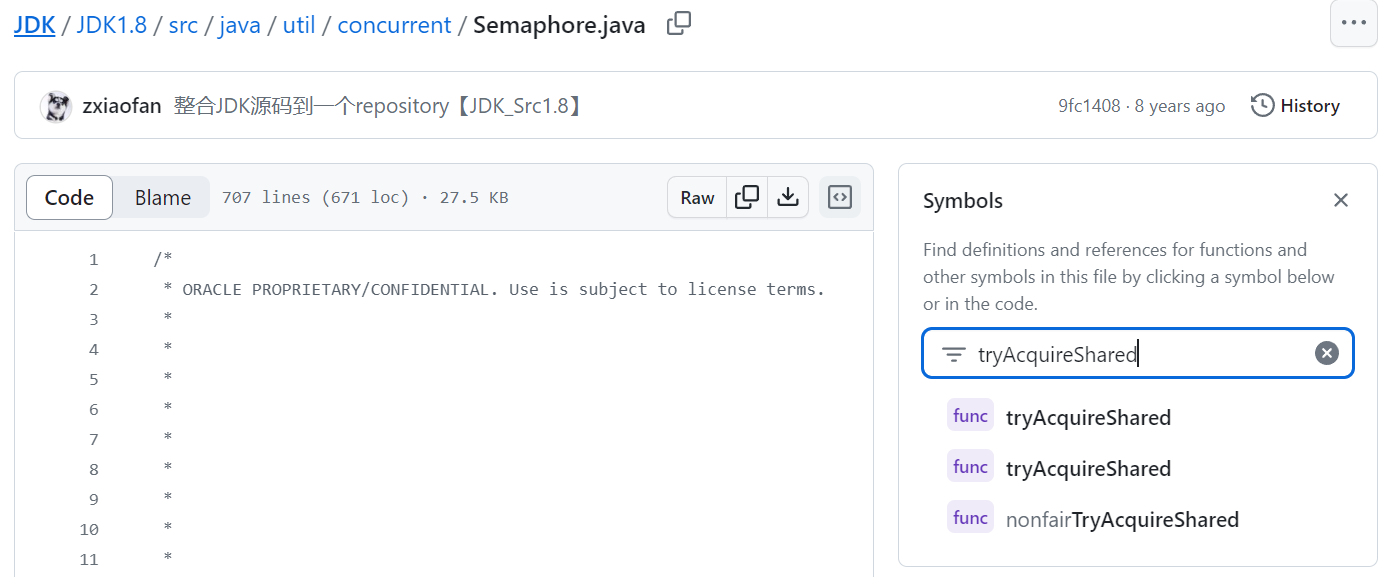Open the three-dot more options menu
The image size is (1393, 577).
1353,24
